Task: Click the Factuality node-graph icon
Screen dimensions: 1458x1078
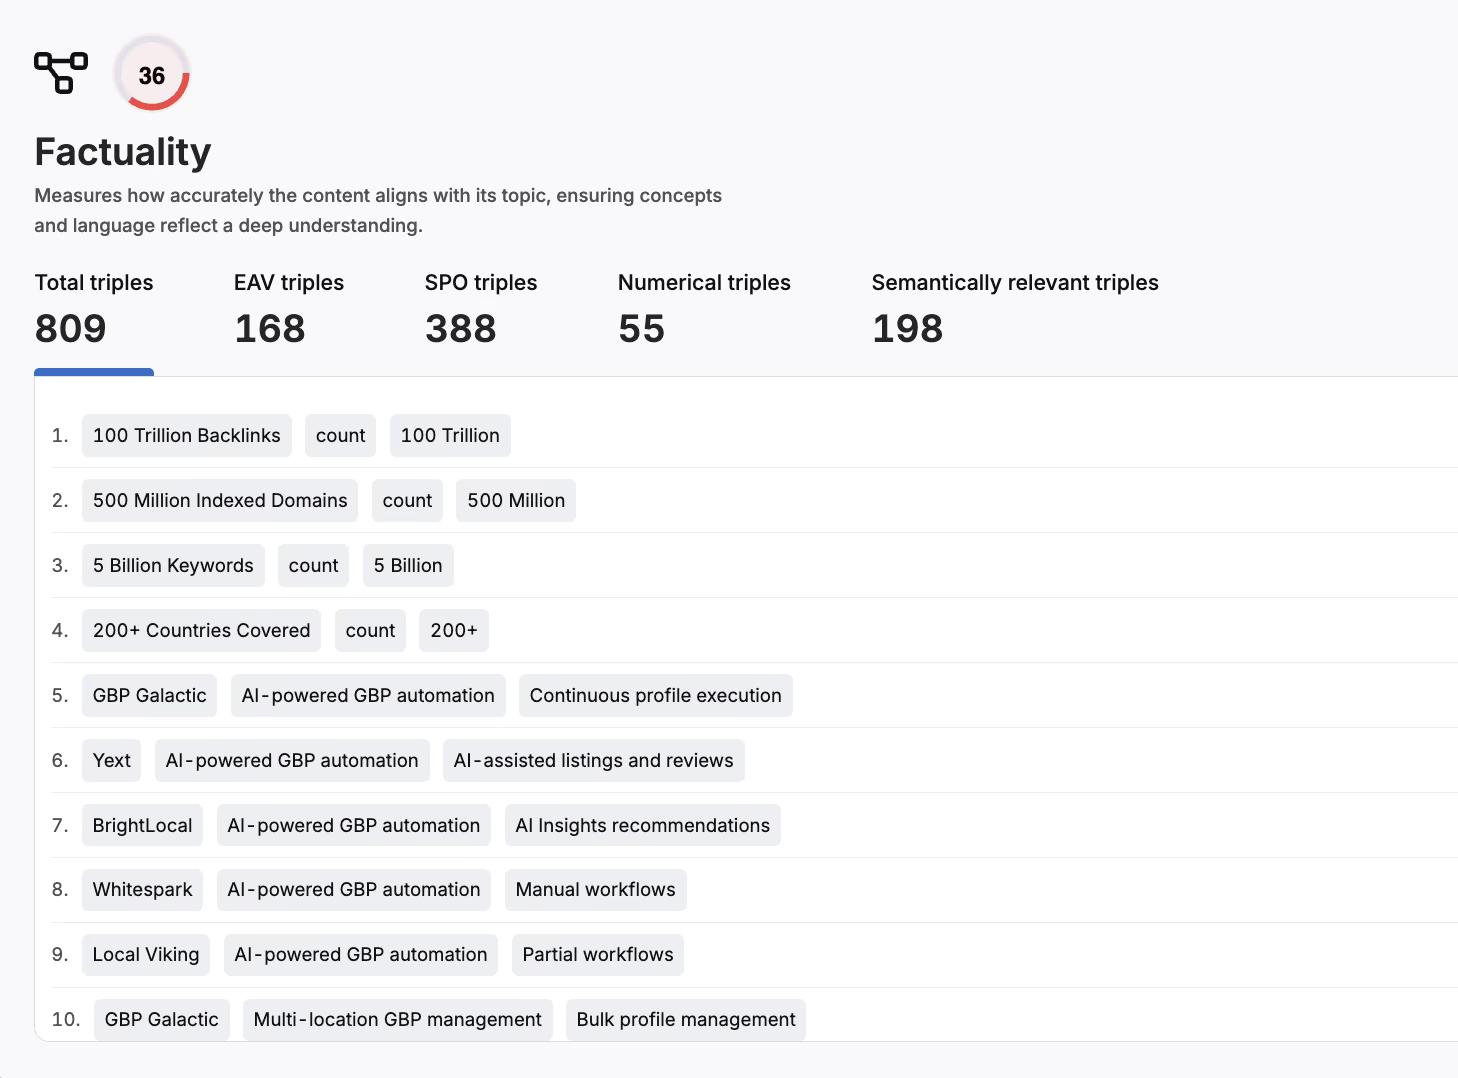Action: point(61,73)
